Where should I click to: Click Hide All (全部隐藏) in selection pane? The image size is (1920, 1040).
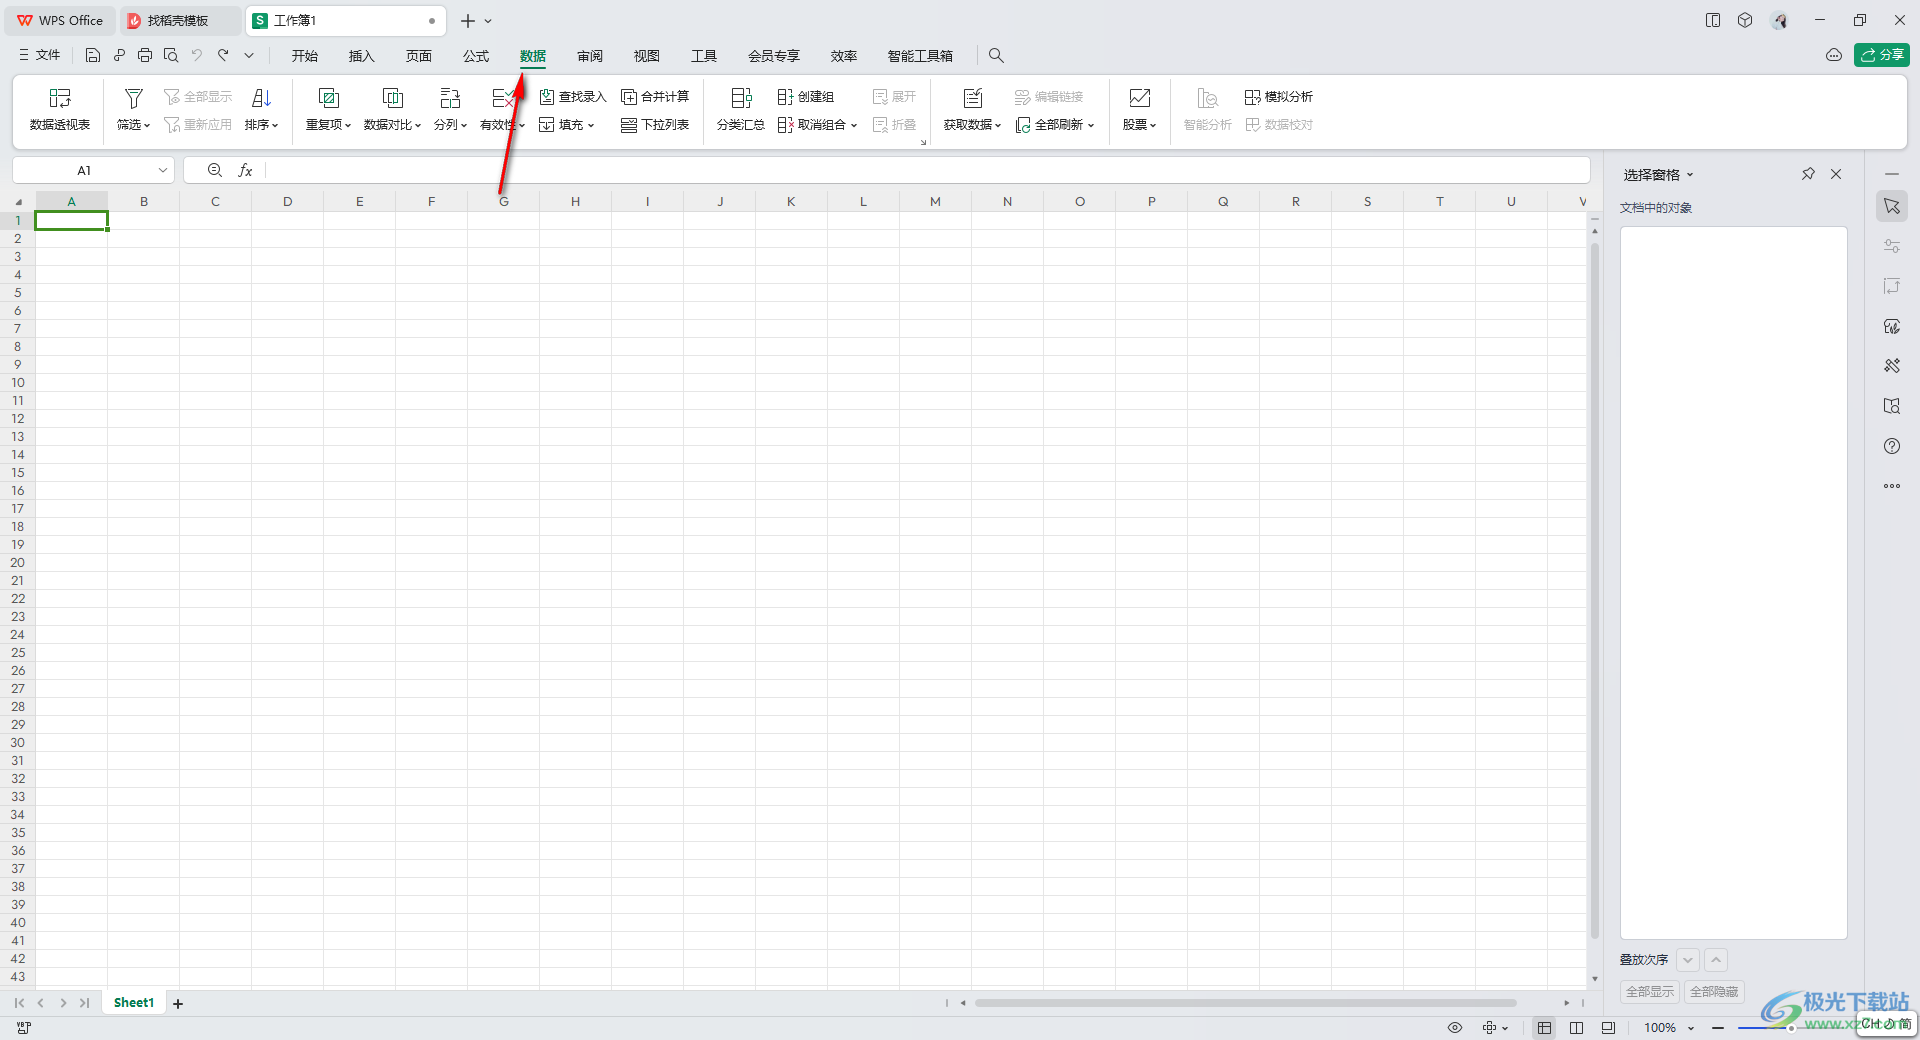coord(1714,992)
